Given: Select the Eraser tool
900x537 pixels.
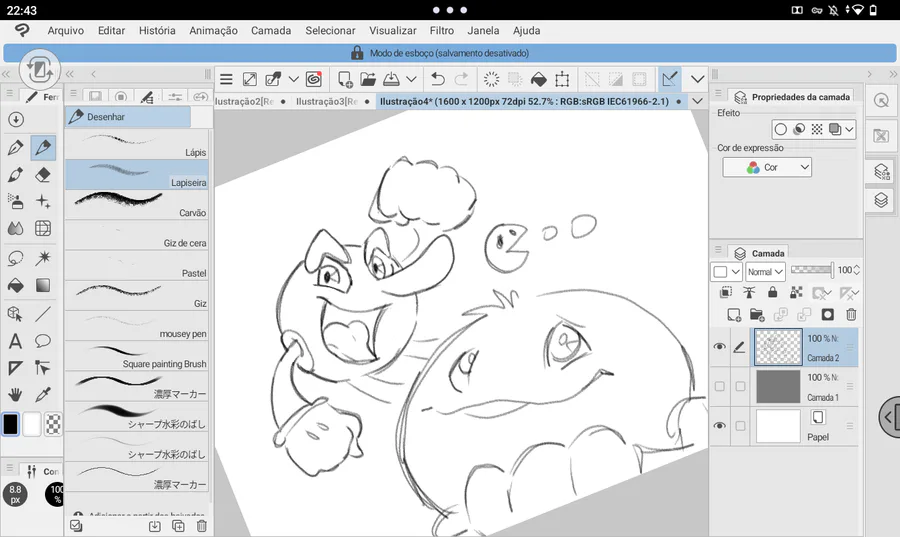Looking at the screenshot, I should [43, 175].
